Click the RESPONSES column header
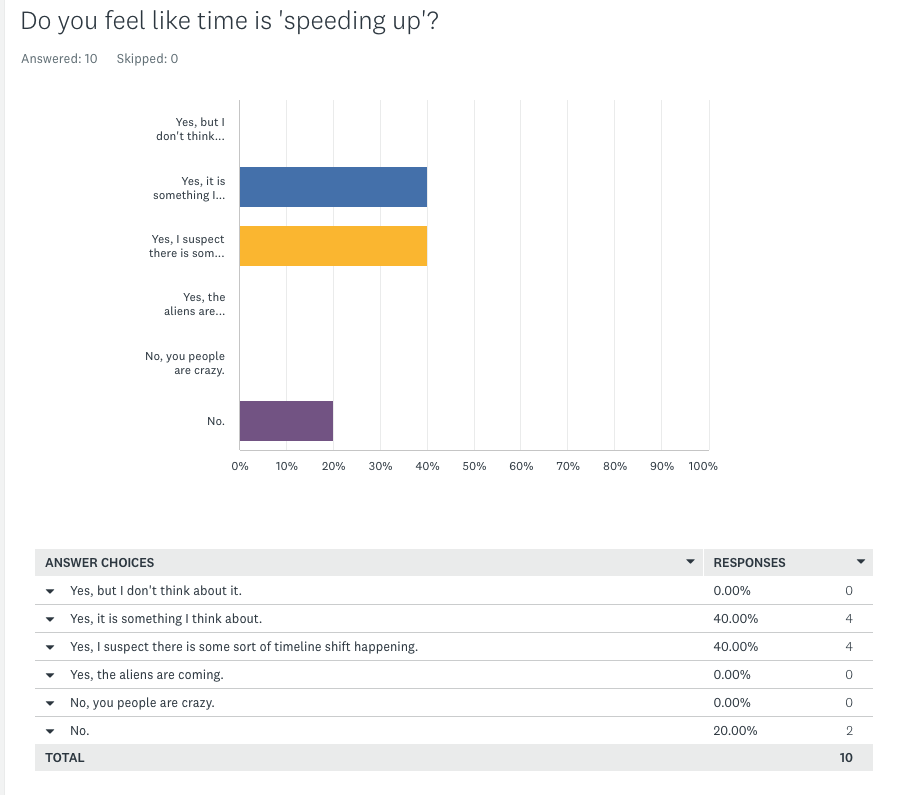This screenshot has height=795, width=902. pyautogui.click(x=749, y=563)
